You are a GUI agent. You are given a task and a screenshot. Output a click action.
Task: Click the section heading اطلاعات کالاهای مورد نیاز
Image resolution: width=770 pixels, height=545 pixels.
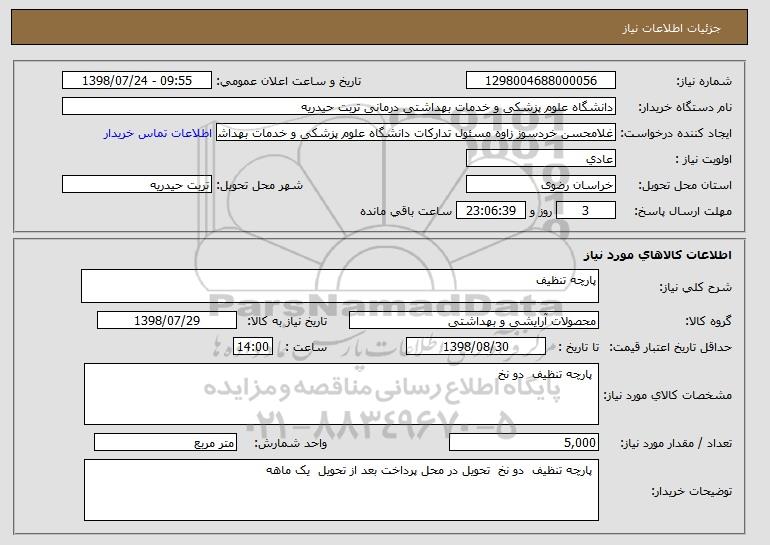coord(658,255)
